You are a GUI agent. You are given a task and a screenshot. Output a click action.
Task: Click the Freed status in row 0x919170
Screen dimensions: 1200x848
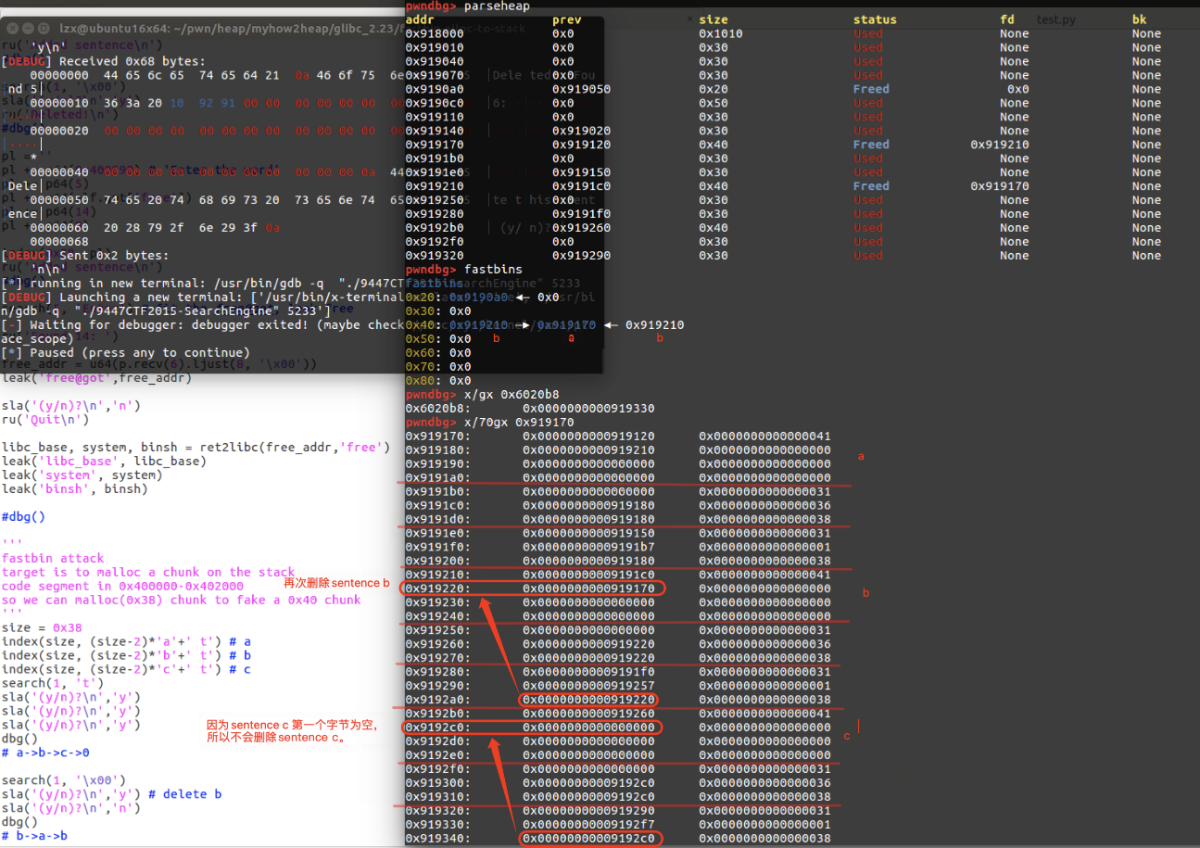[870, 145]
